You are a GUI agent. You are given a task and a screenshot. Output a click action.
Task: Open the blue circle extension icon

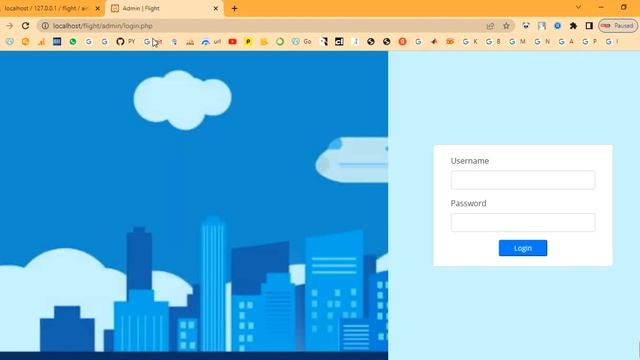[x=557, y=26]
